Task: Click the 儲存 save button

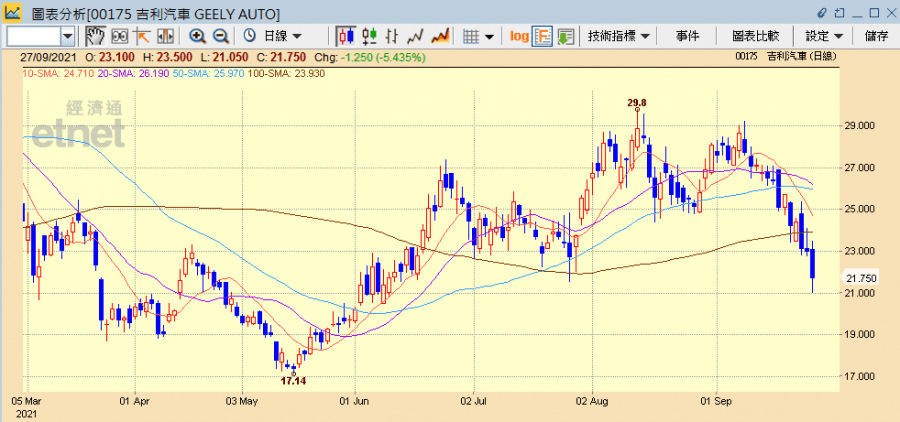Action: click(876, 36)
